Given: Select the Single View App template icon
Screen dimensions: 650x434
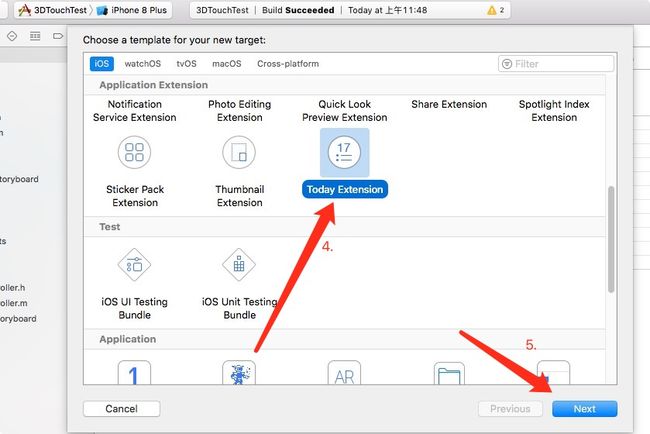Looking at the screenshot, I should (x=134, y=372).
